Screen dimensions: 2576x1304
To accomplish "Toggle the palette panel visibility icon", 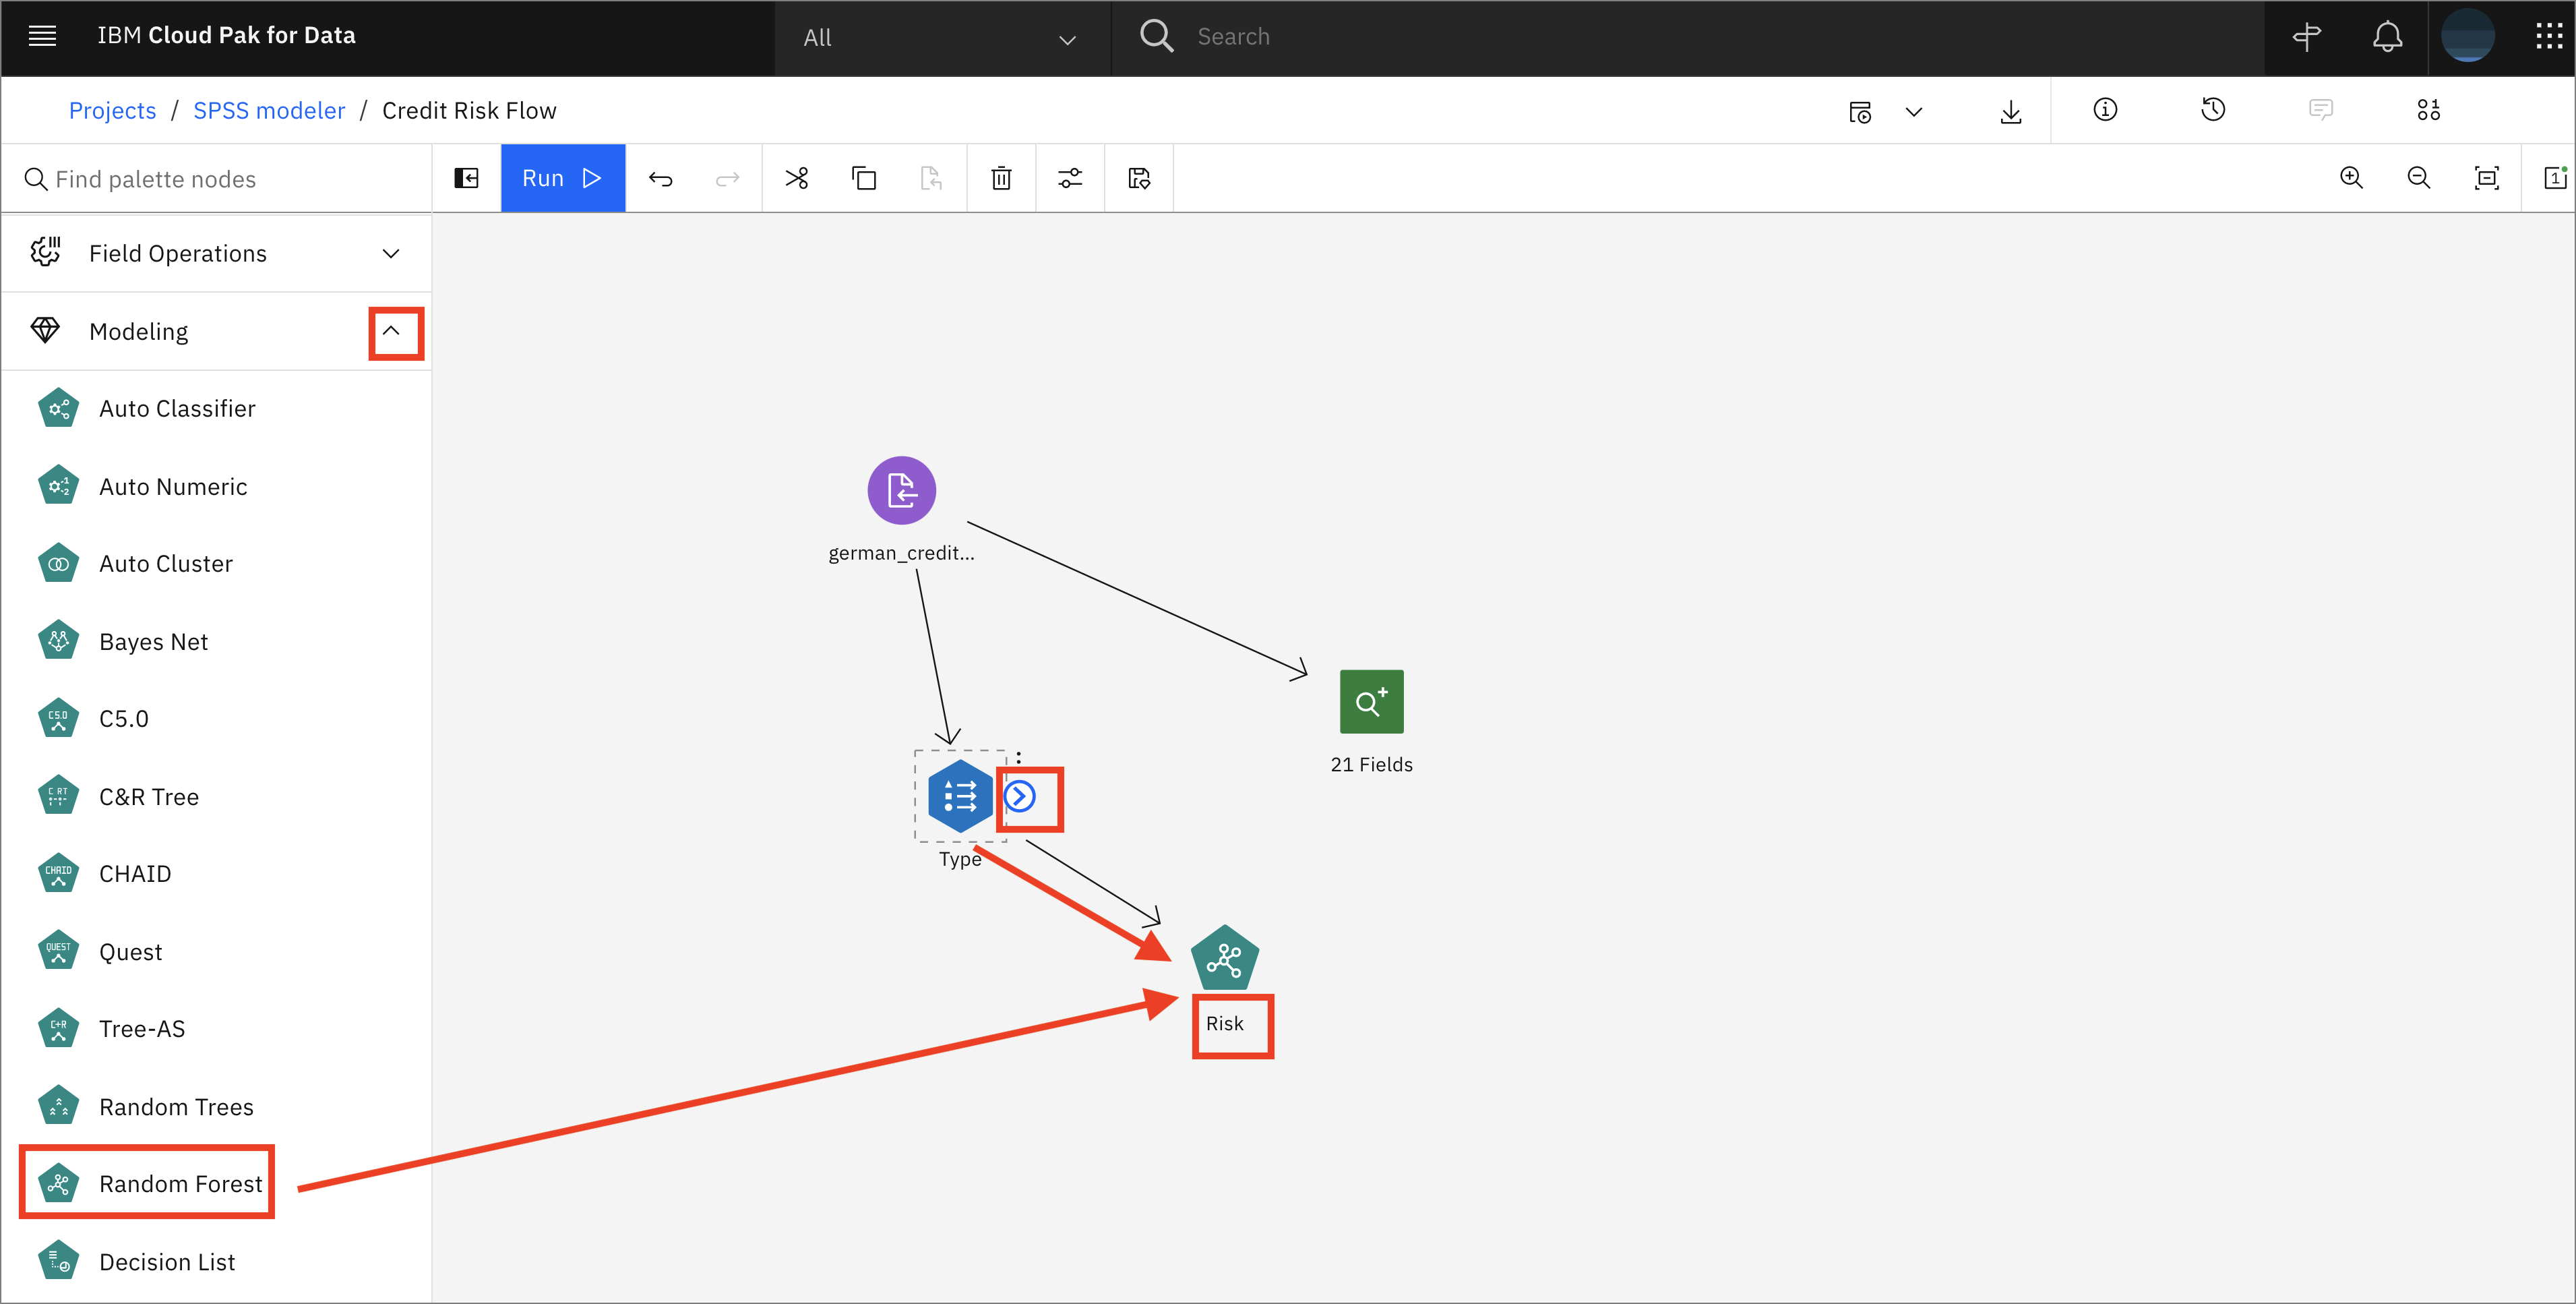I will coord(466,178).
